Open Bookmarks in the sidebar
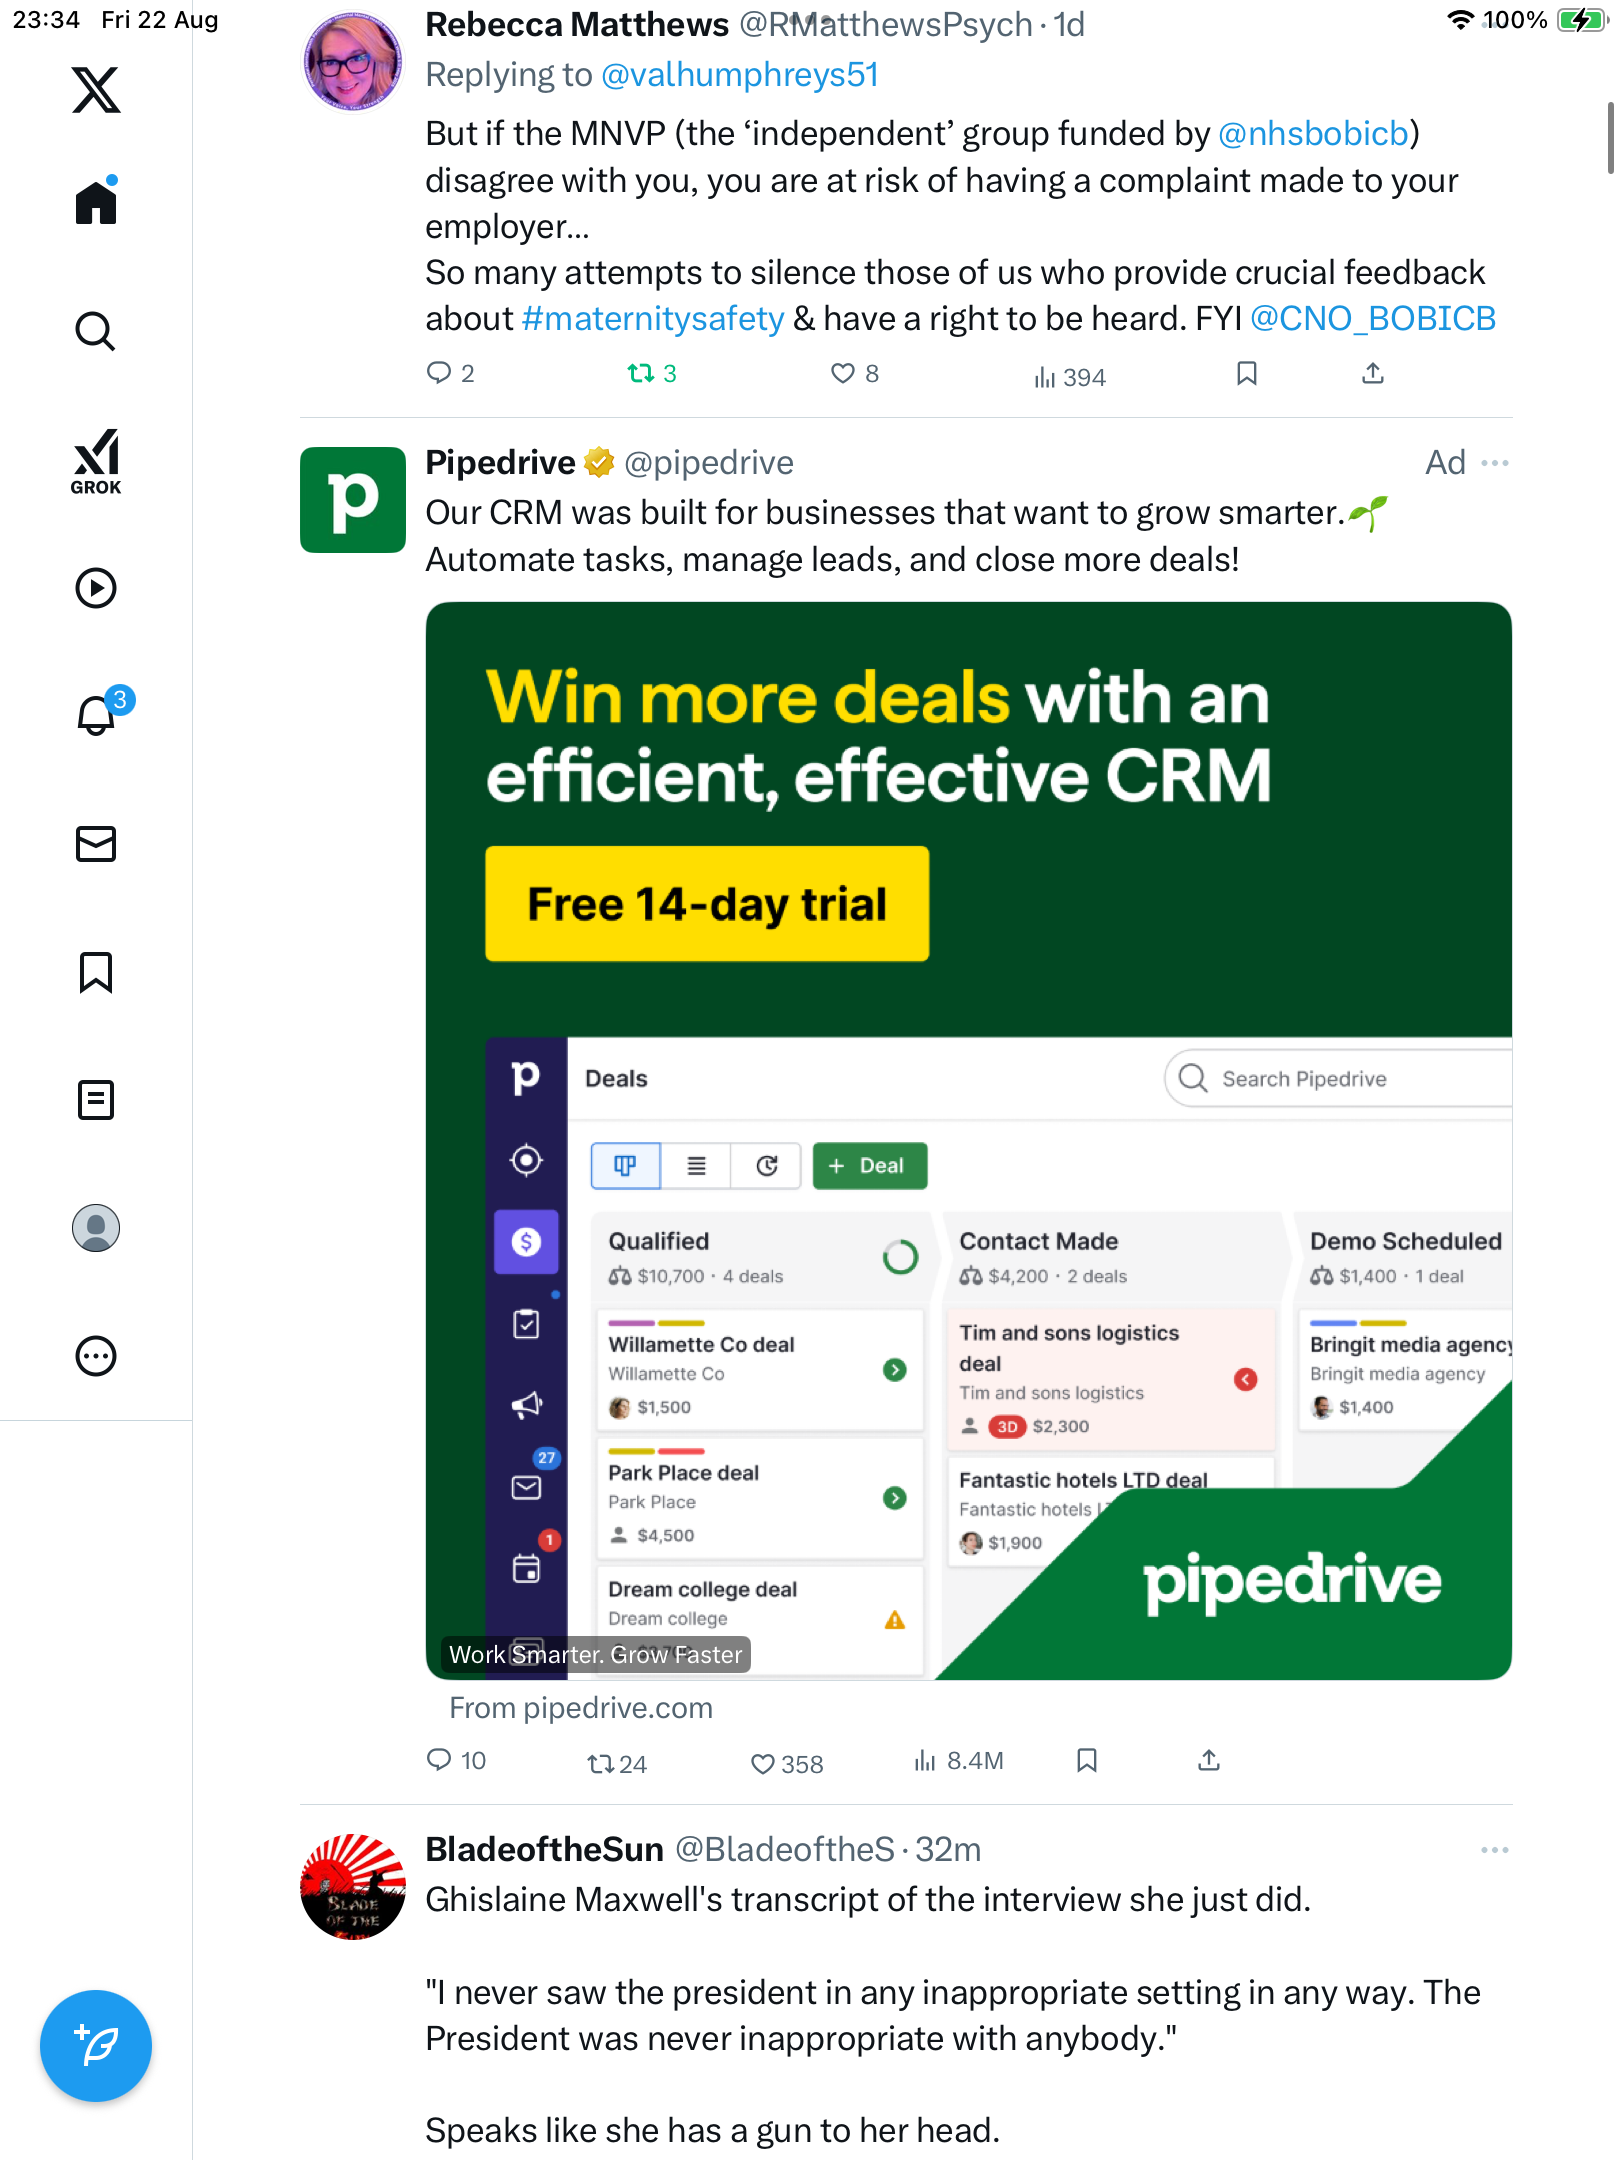The image size is (1620, 2160). tap(96, 972)
